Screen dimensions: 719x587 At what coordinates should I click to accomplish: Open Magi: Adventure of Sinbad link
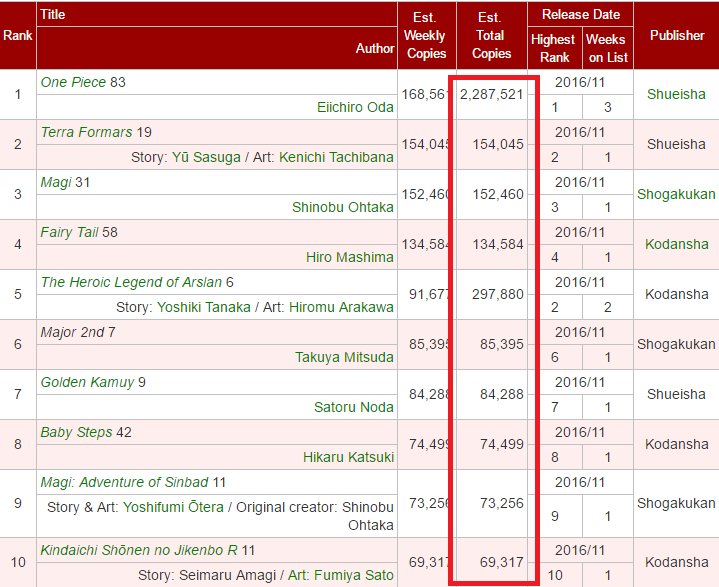pos(124,482)
